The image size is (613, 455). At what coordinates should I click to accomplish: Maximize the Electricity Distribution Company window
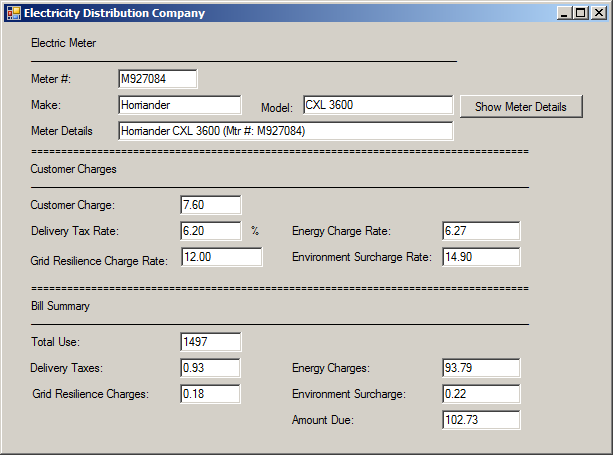pos(581,13)
